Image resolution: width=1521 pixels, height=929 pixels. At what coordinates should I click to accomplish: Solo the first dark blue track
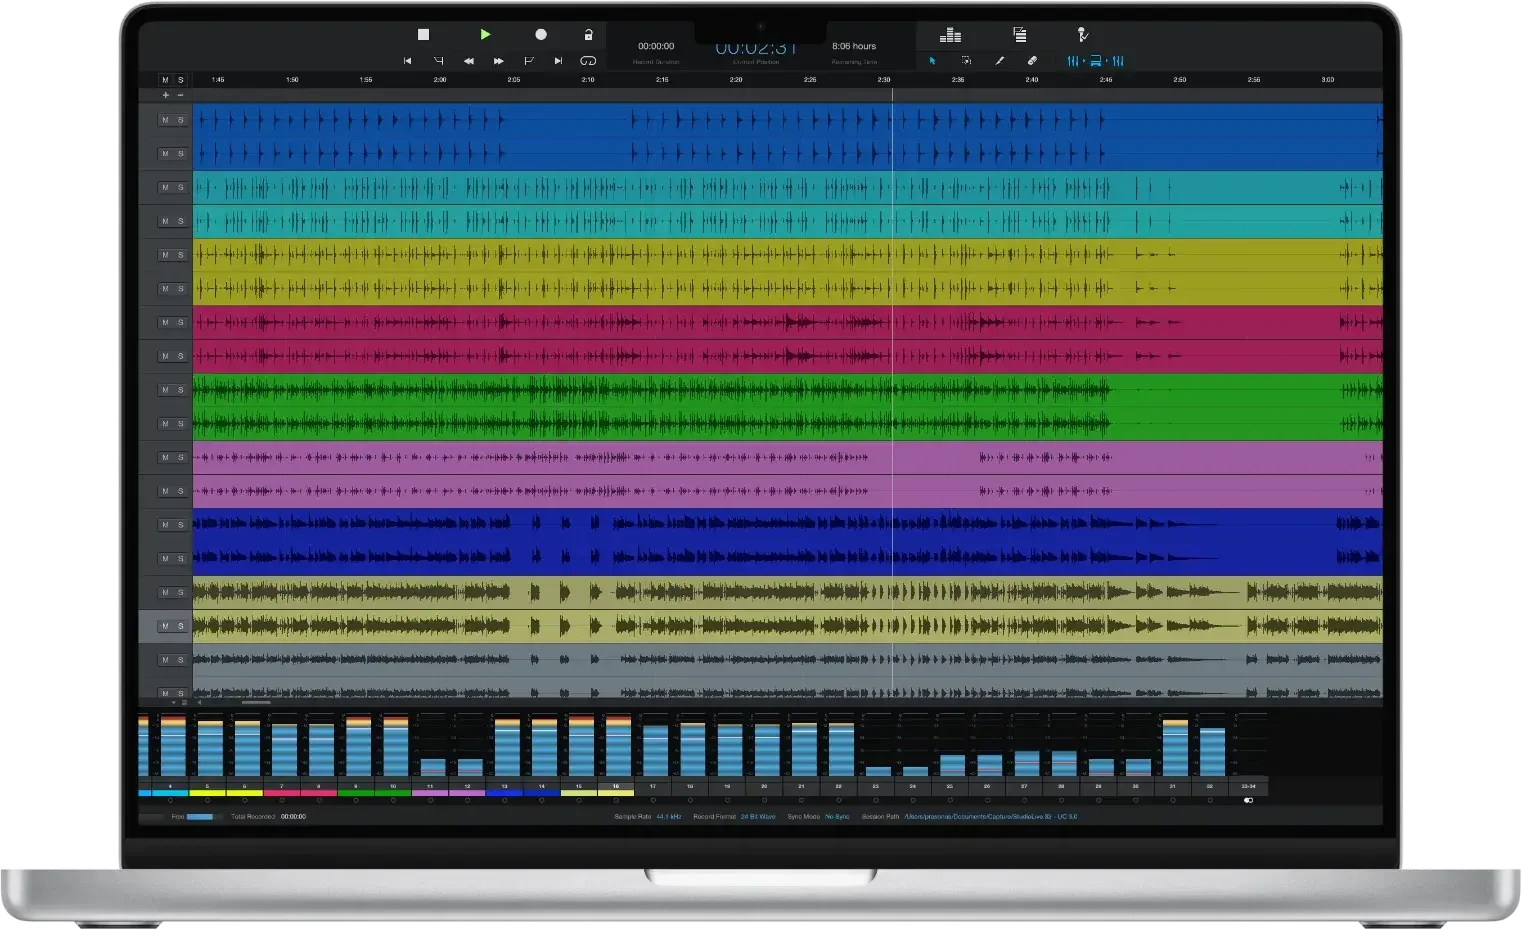[181, 525]
